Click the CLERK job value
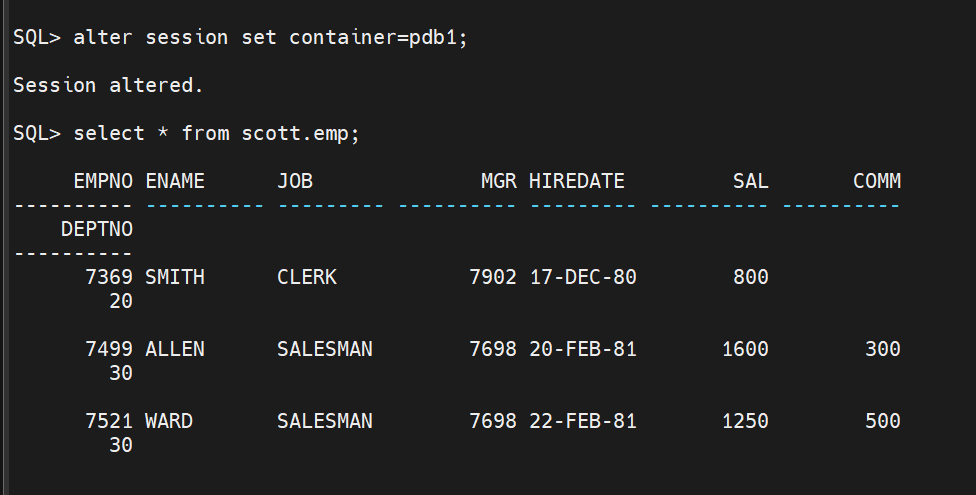The image size is (976, 495). pos(307,277)
